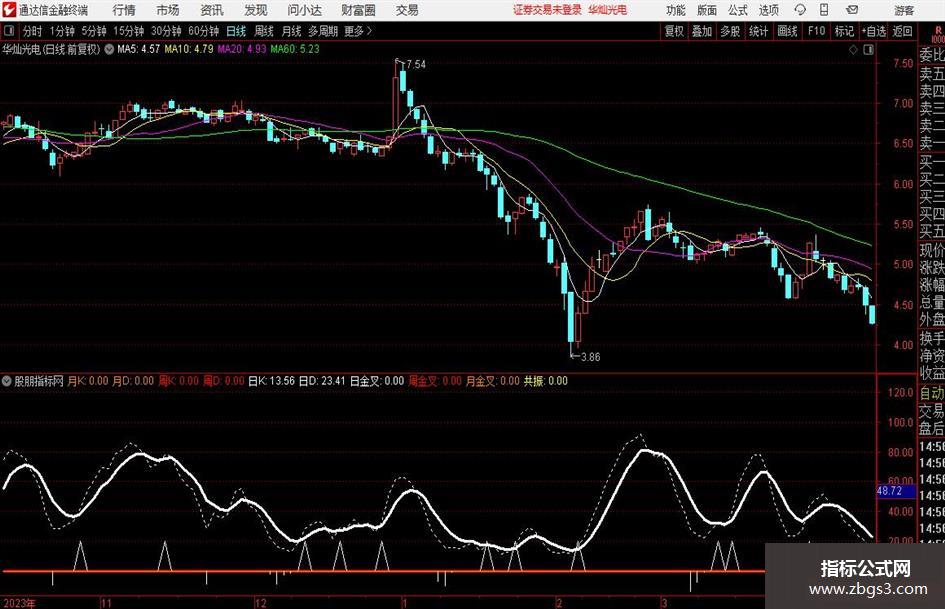Open the 发现 menu
Screen dimensions: 945x609
(256, 10)
